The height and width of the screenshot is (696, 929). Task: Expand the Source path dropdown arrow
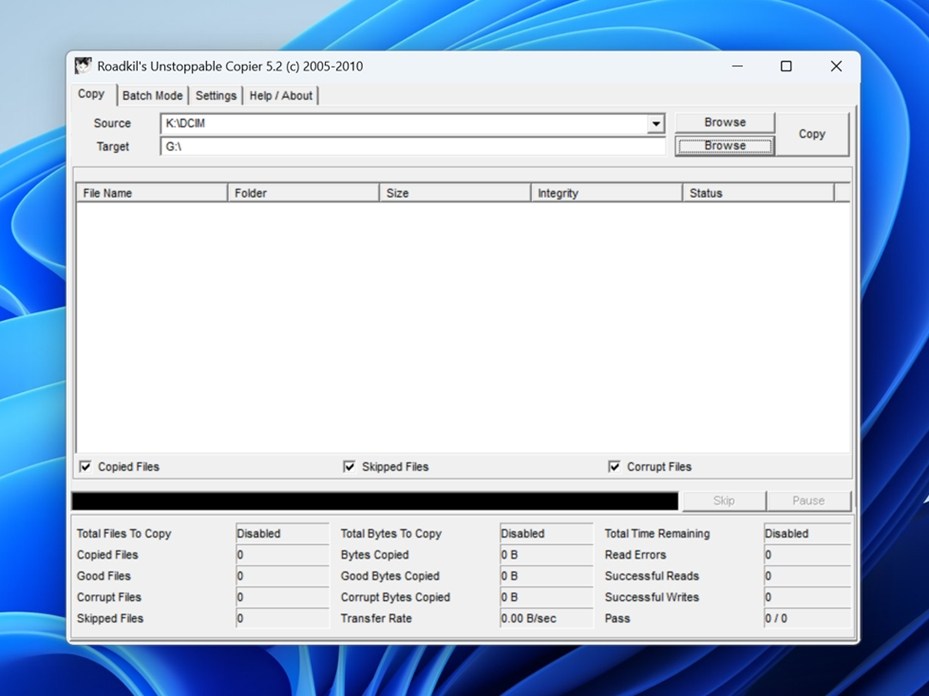pyautogui.click(x=655, y=124)
